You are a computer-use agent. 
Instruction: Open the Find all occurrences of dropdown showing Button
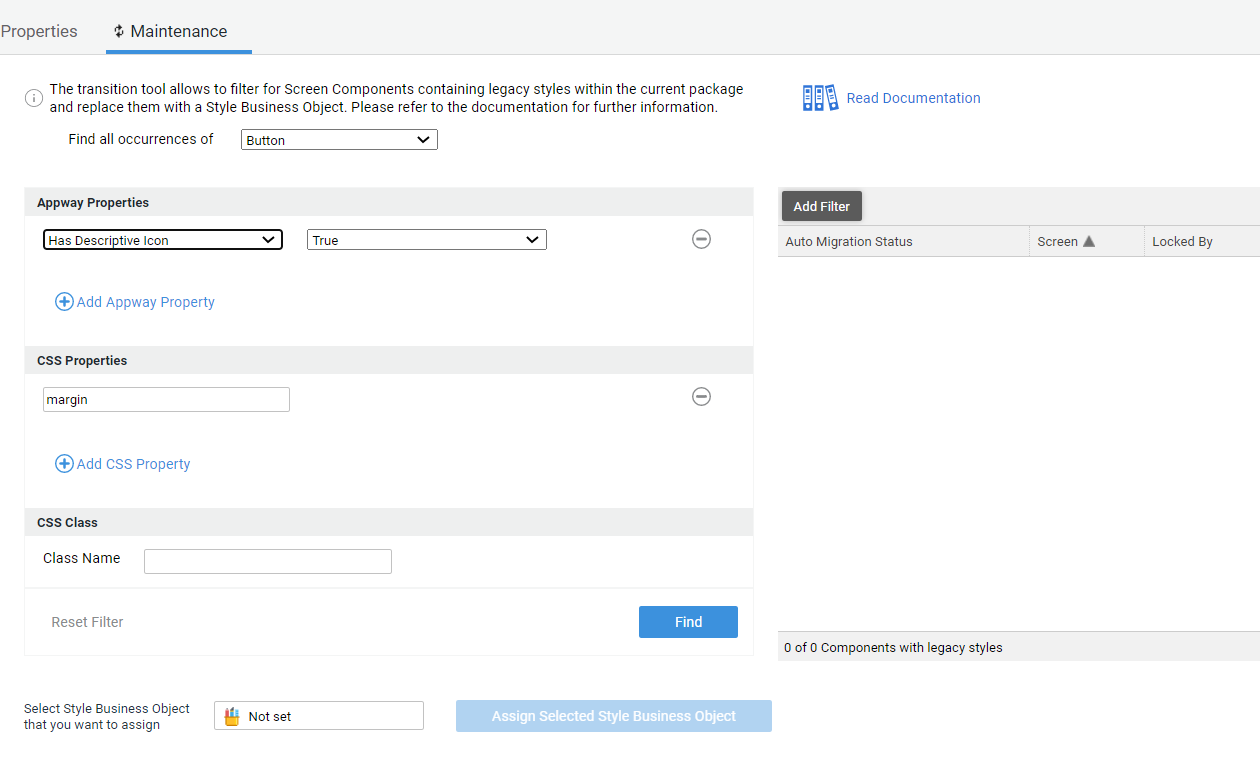[338, 139]
